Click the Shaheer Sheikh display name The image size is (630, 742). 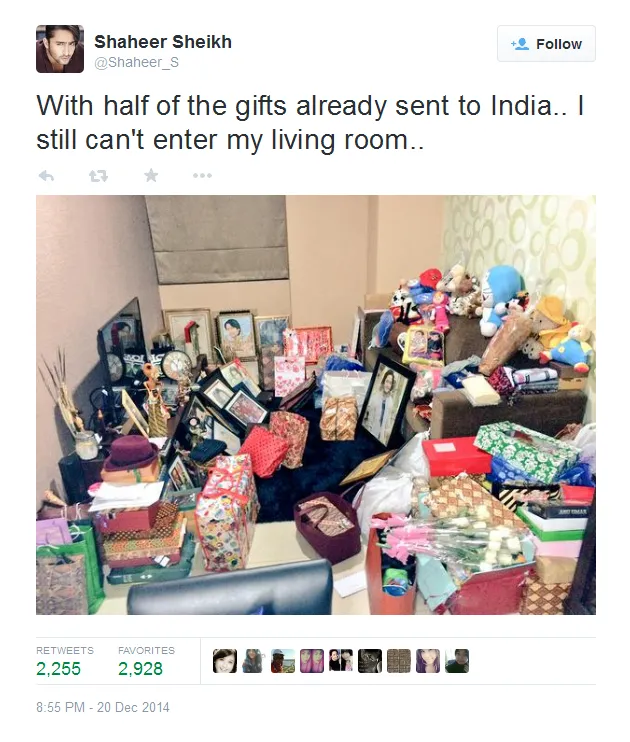[x=163, y=42]
